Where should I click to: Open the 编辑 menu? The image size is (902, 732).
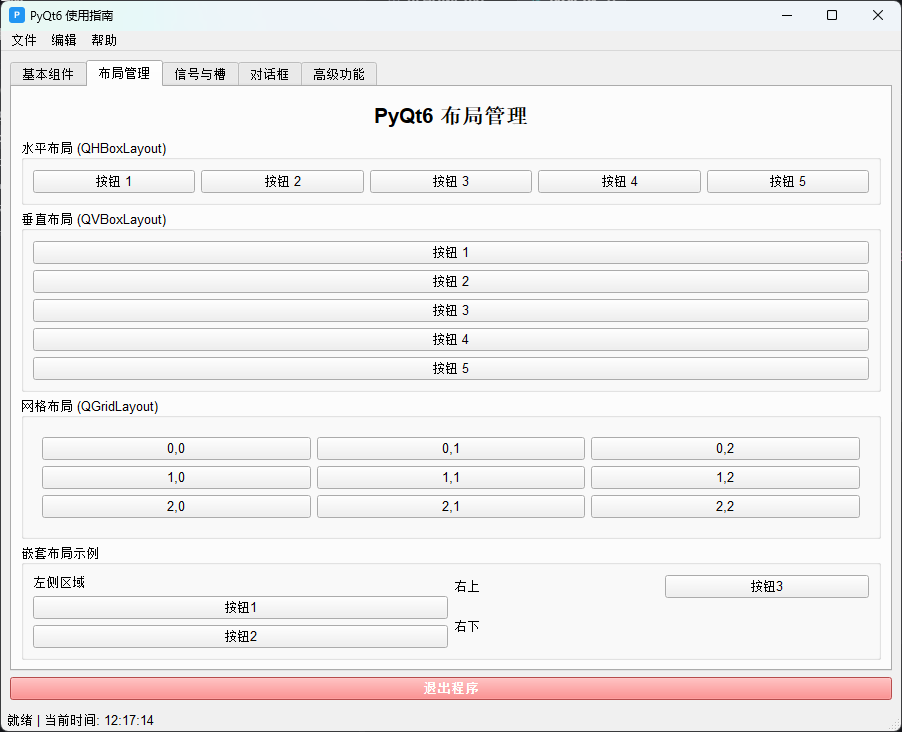click(x=63, y=40)
